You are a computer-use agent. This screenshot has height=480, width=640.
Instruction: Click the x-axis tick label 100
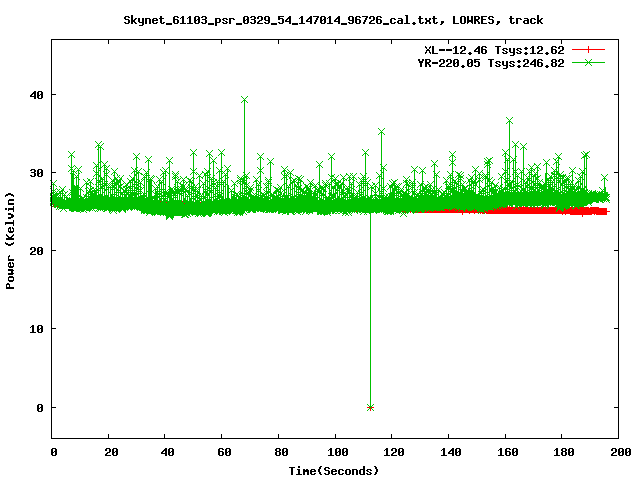[335, 452]
